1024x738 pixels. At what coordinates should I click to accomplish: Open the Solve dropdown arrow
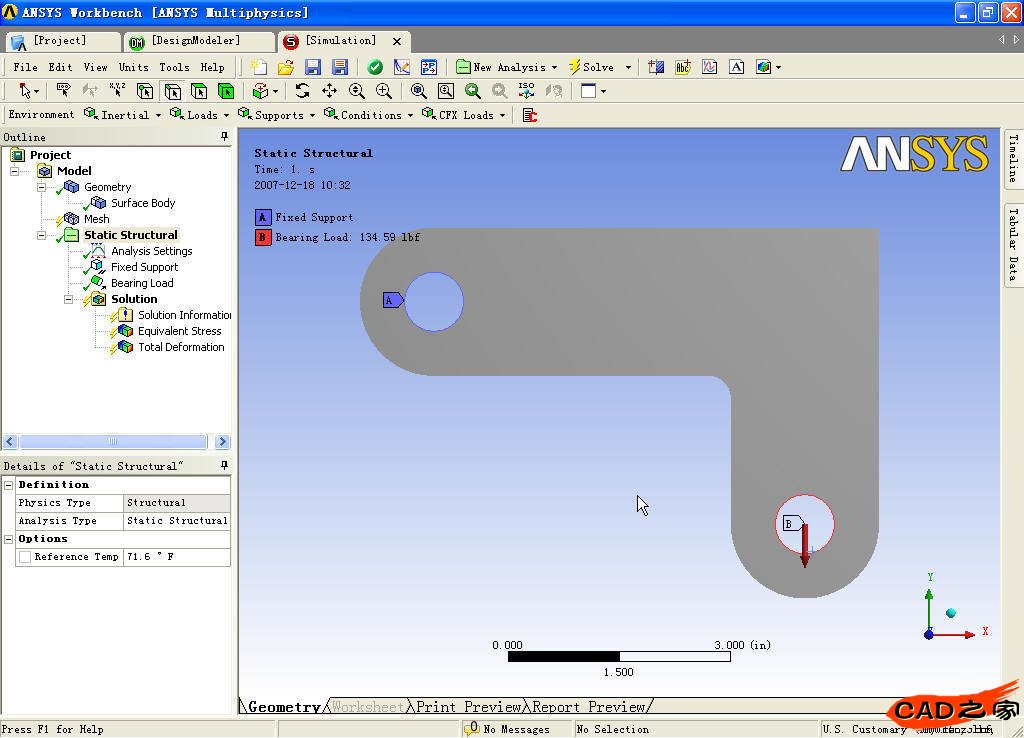(628, 67)
